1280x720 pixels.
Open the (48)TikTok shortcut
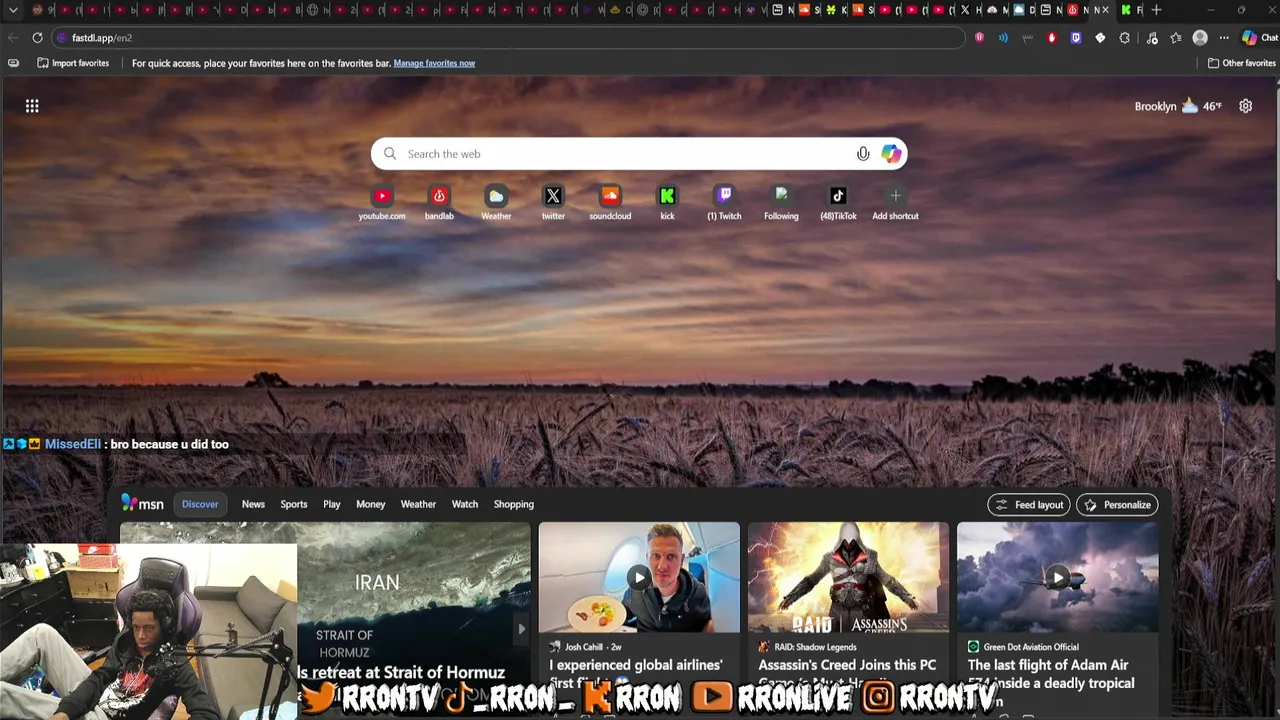pyautogui.click(x=838, y=202)
